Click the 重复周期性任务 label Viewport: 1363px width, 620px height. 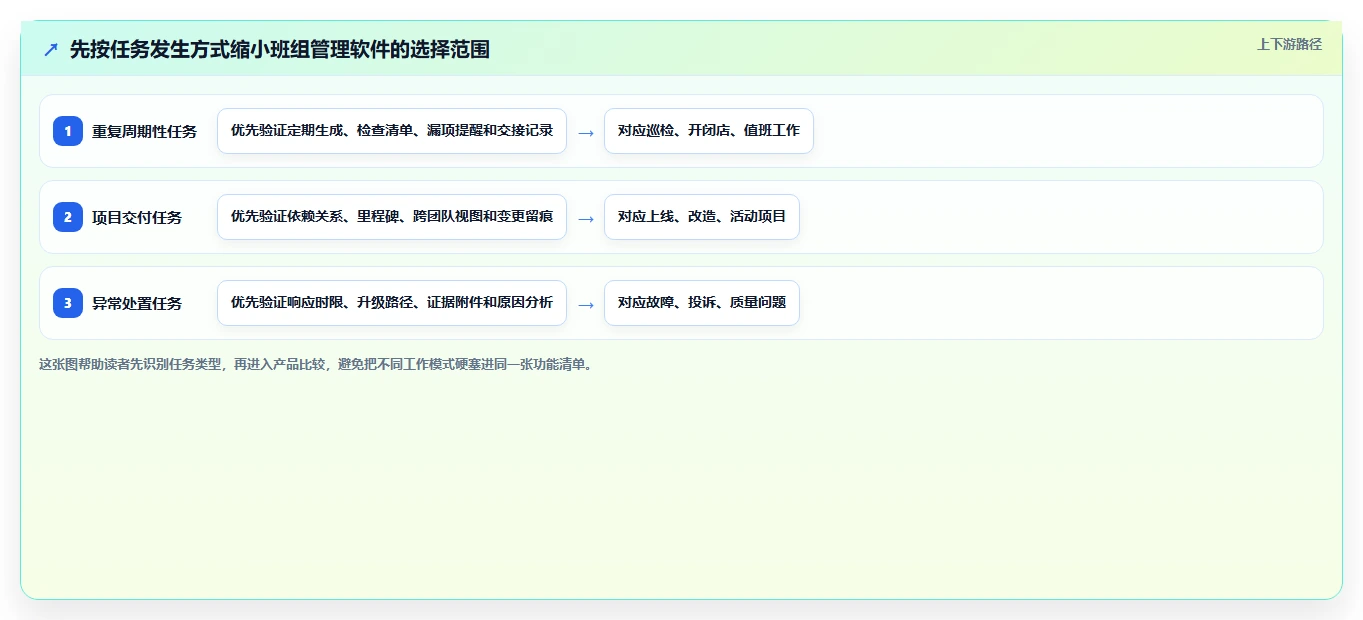click(145, 131)
